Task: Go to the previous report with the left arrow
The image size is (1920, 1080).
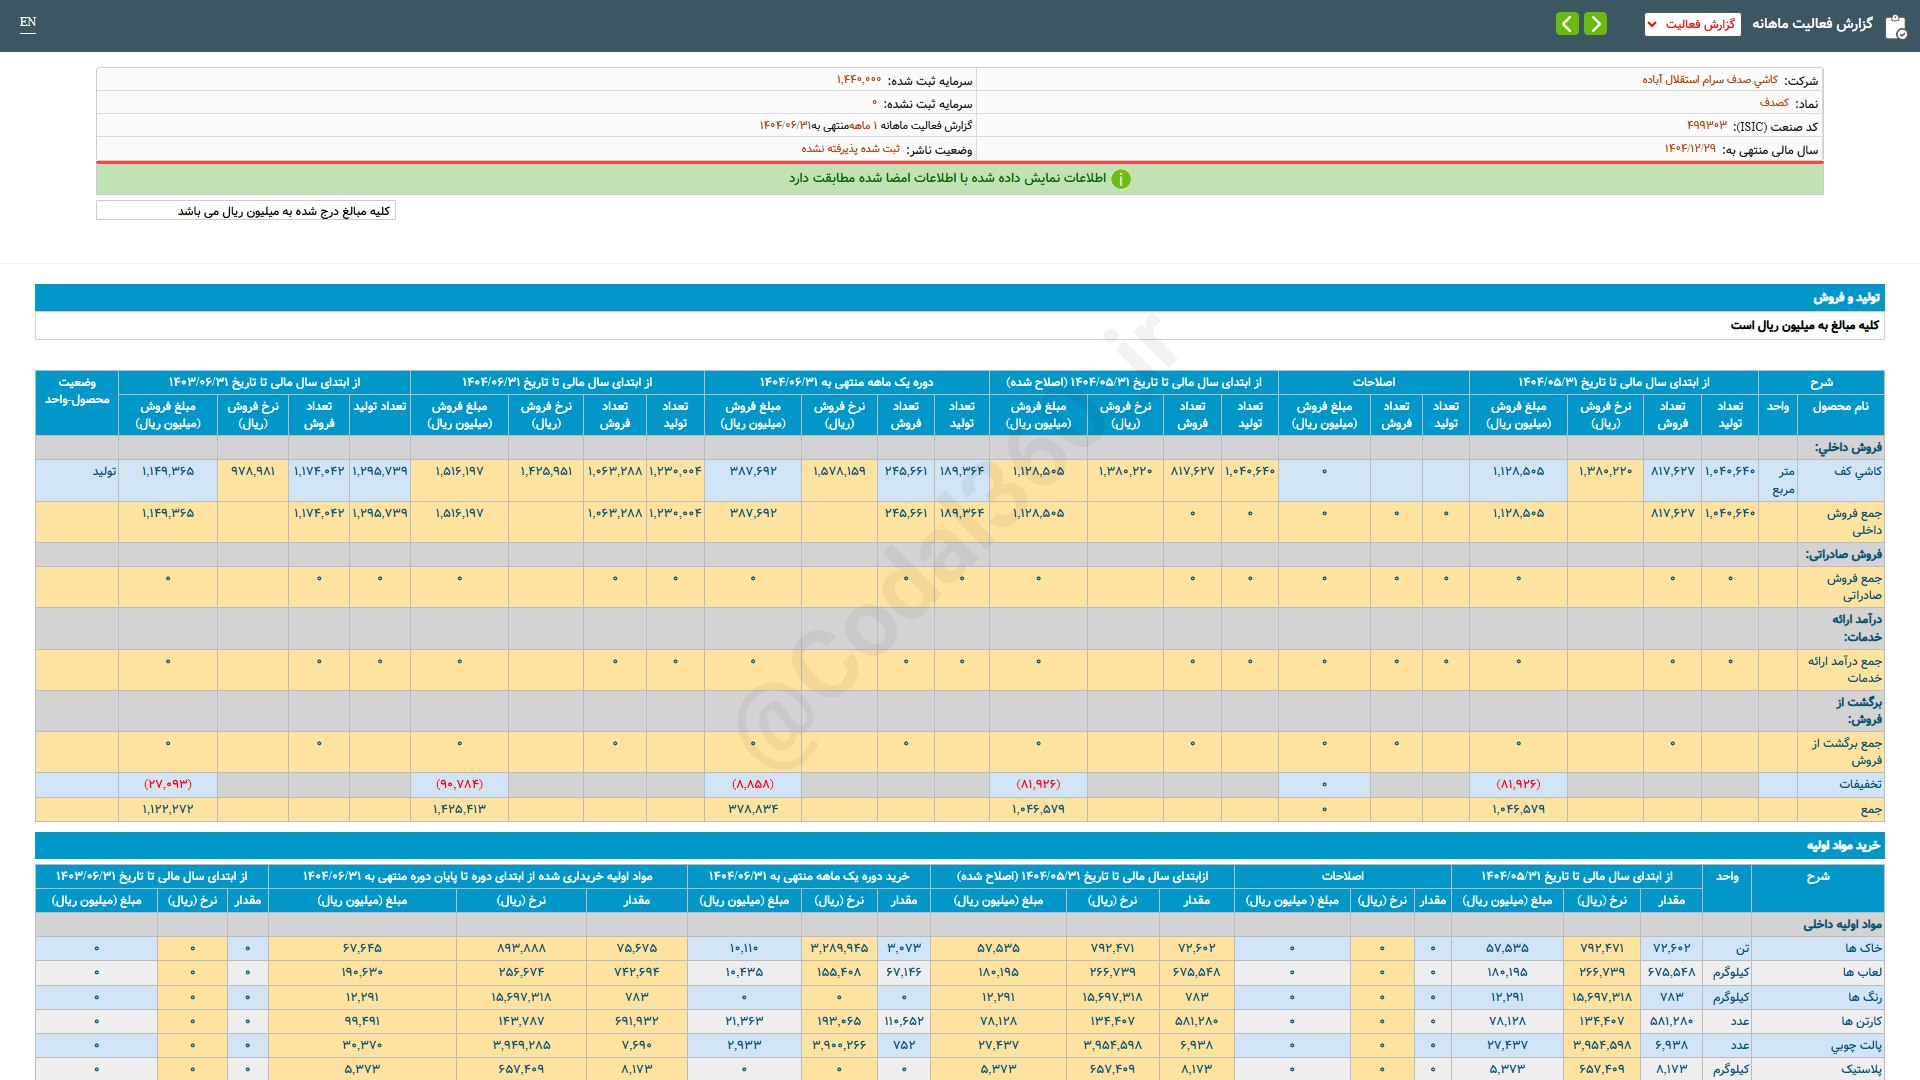Action: click(x=1567, y=24)
